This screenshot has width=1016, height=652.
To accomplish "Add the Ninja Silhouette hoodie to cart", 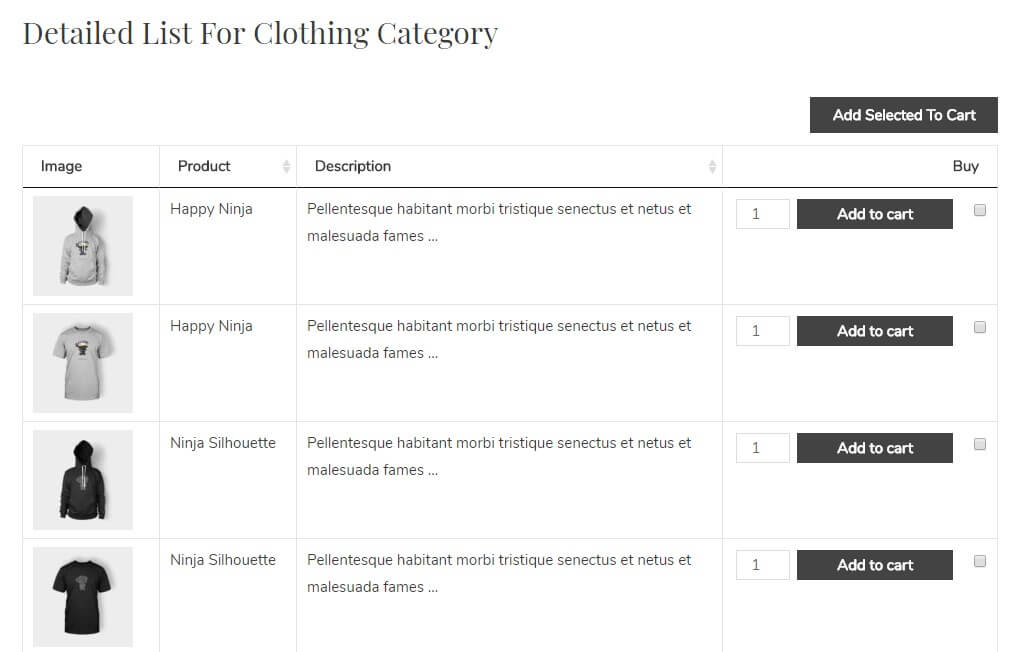I will (x=874, y=448).
